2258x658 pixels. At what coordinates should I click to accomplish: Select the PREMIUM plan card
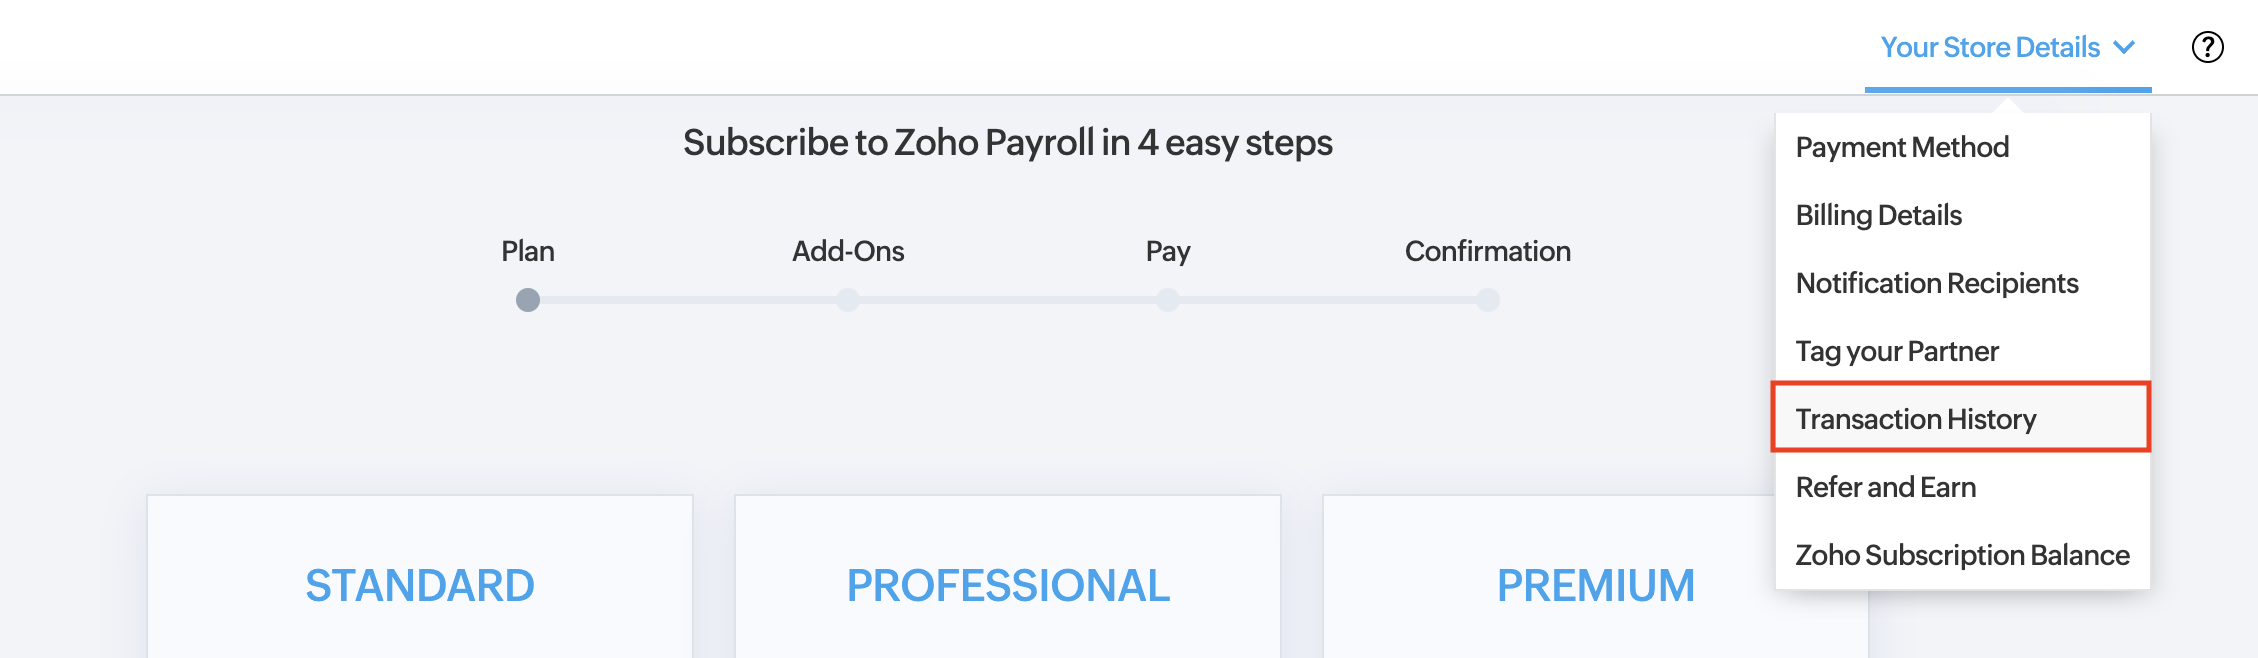tap(1595, 585)
